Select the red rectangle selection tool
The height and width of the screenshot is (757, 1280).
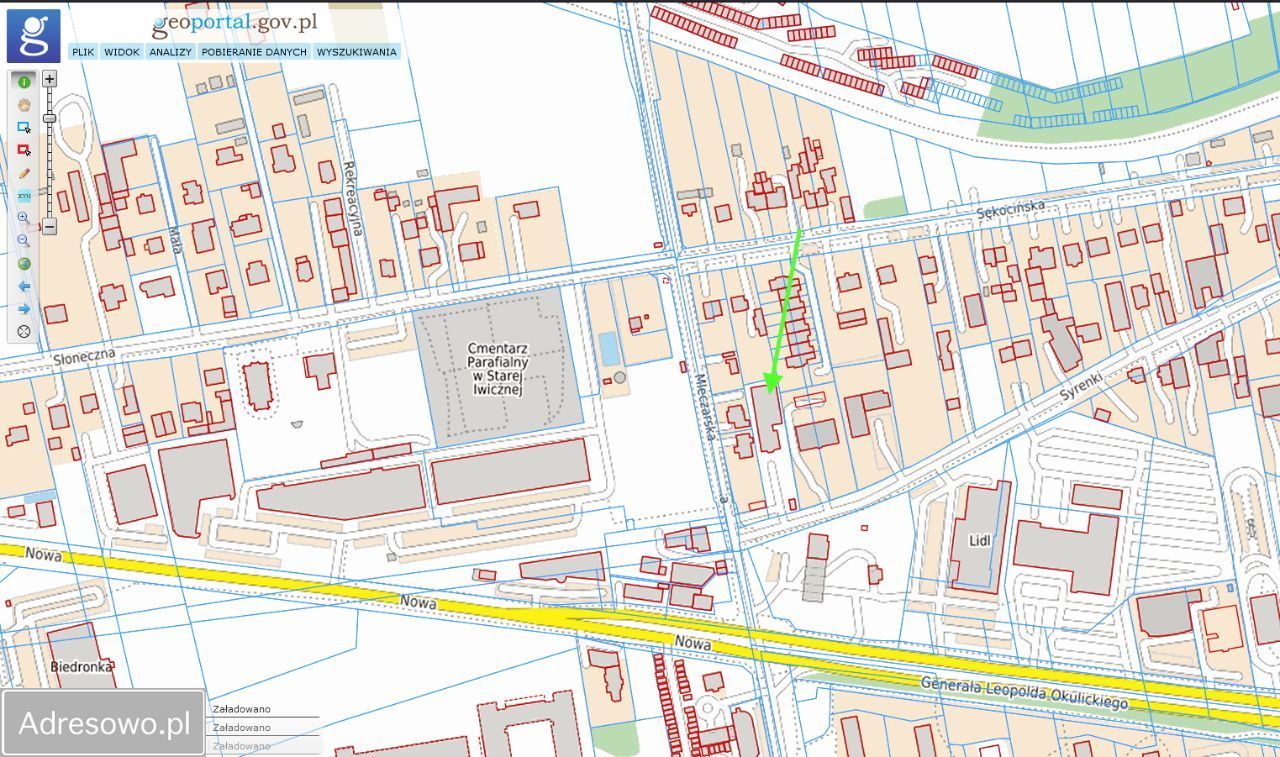(x=24, y=150)
